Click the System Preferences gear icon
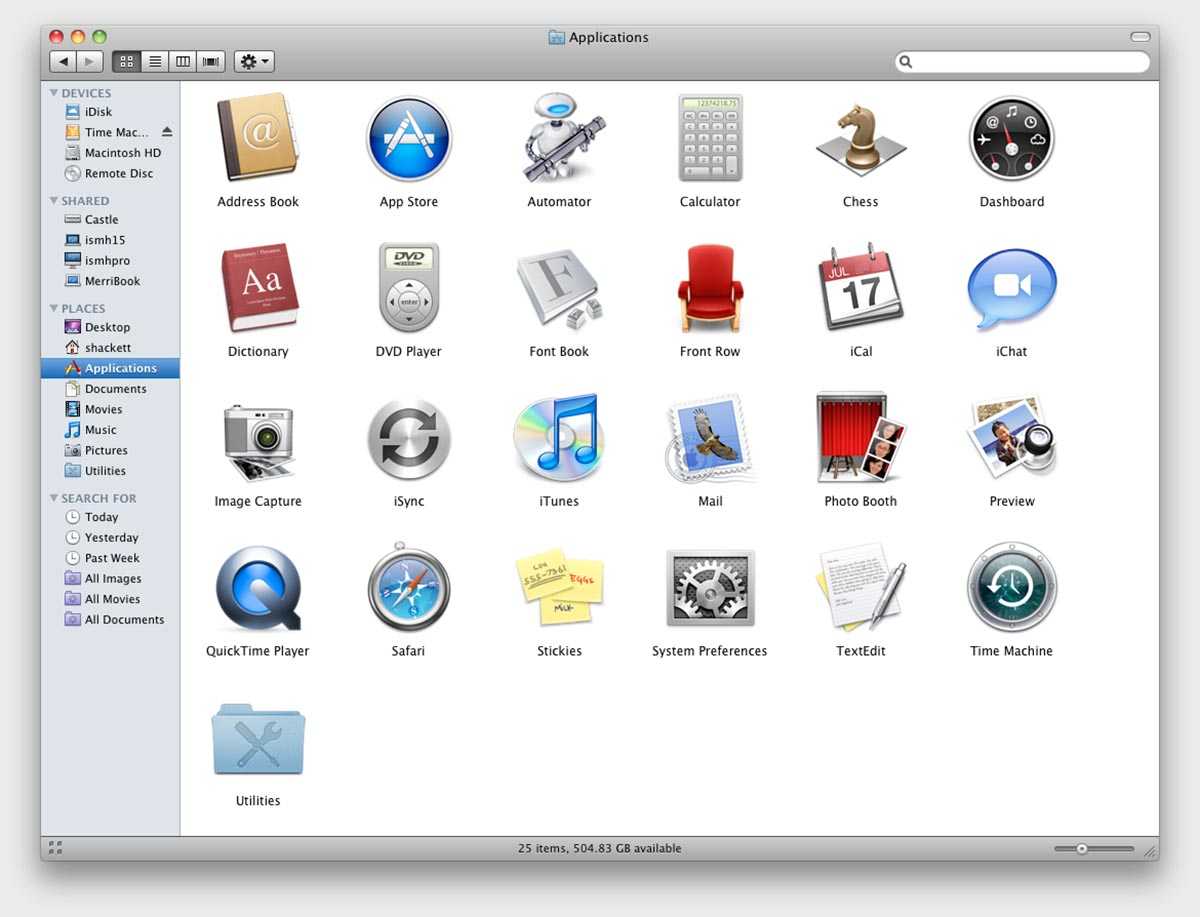The image size is (1200, 917). (x=709, y=589)
